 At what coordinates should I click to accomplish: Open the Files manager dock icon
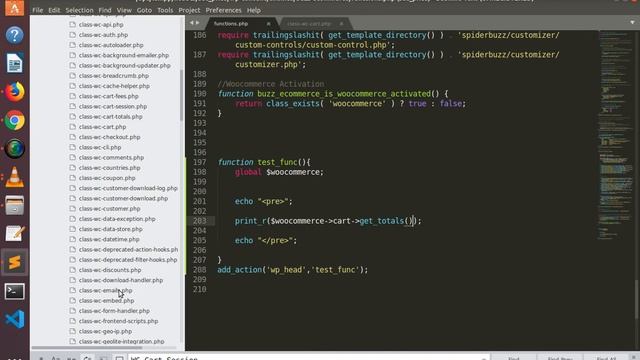coord(14,205)
